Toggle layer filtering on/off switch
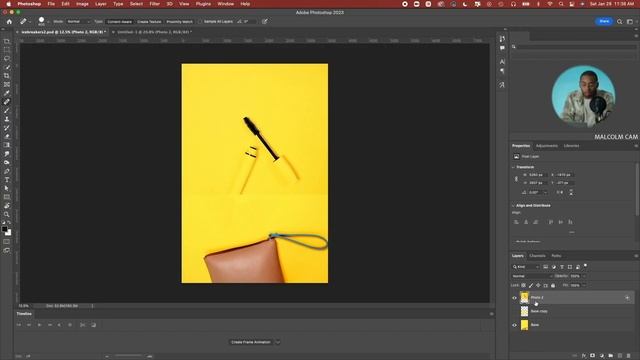Screen dimensions: 640x360 click(x=585, y=266)
